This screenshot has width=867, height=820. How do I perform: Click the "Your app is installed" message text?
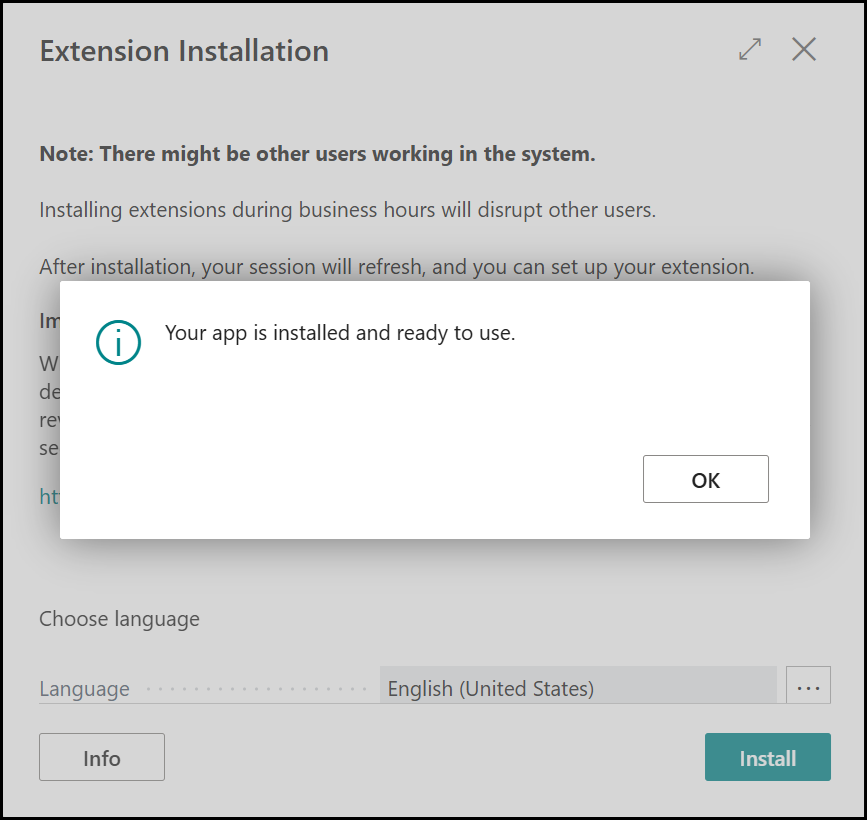340,334
